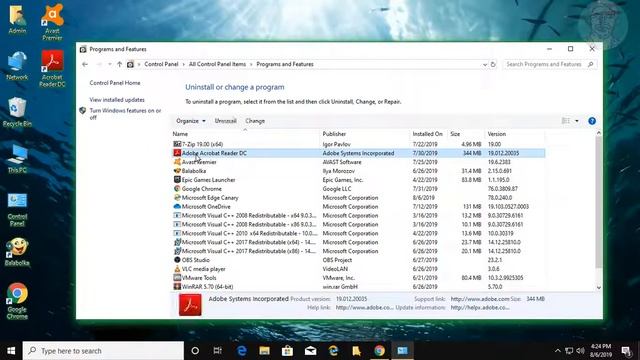Viewport: 640px width, 360px height.
Task: Click the Back navigation arrow
Action: pyautogui.click(x=85, y=64)
